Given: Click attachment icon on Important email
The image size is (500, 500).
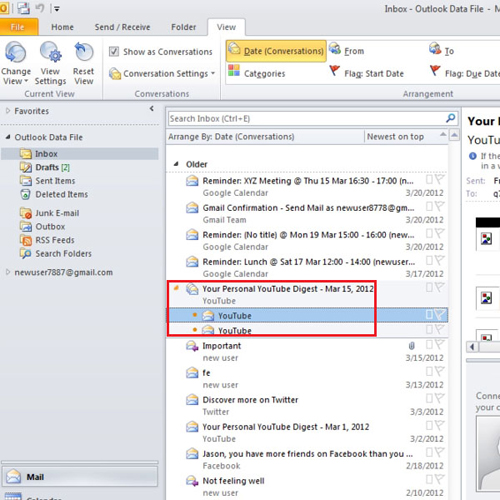Looking at the screenshot, I should pyautogui.click(x=412, y=346).
